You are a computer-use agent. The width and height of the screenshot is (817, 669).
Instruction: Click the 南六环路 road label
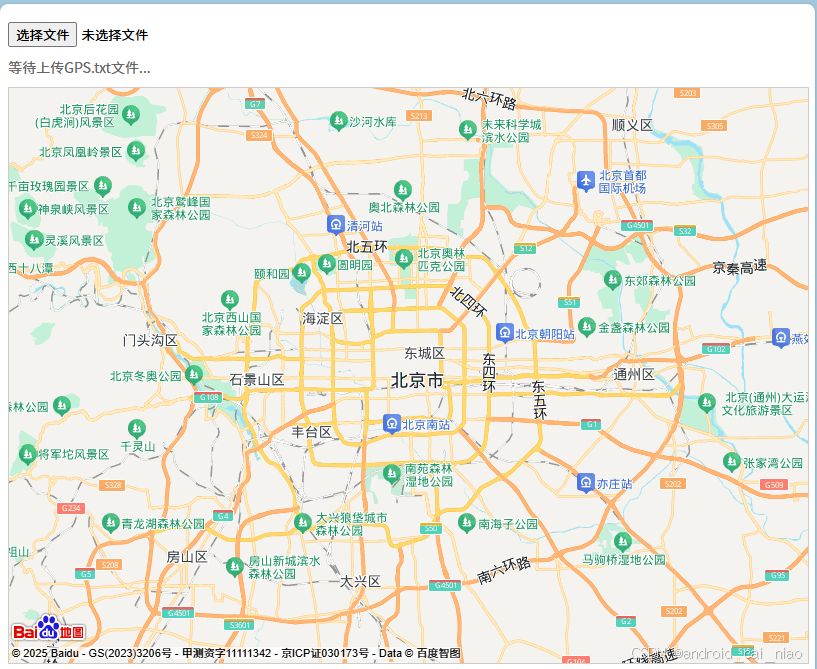click(504, 570)
